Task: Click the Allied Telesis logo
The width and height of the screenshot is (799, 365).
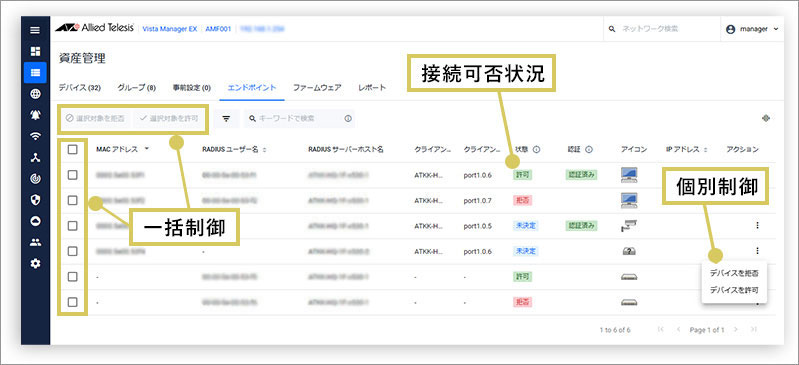Action: click(x=95, y=29)
